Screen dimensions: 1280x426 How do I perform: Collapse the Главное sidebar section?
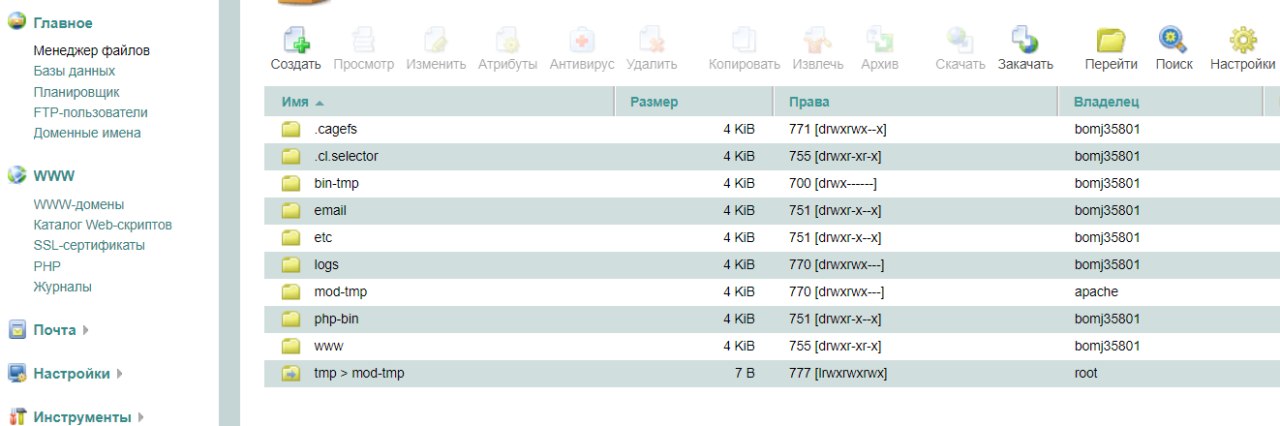pos(63,23)
